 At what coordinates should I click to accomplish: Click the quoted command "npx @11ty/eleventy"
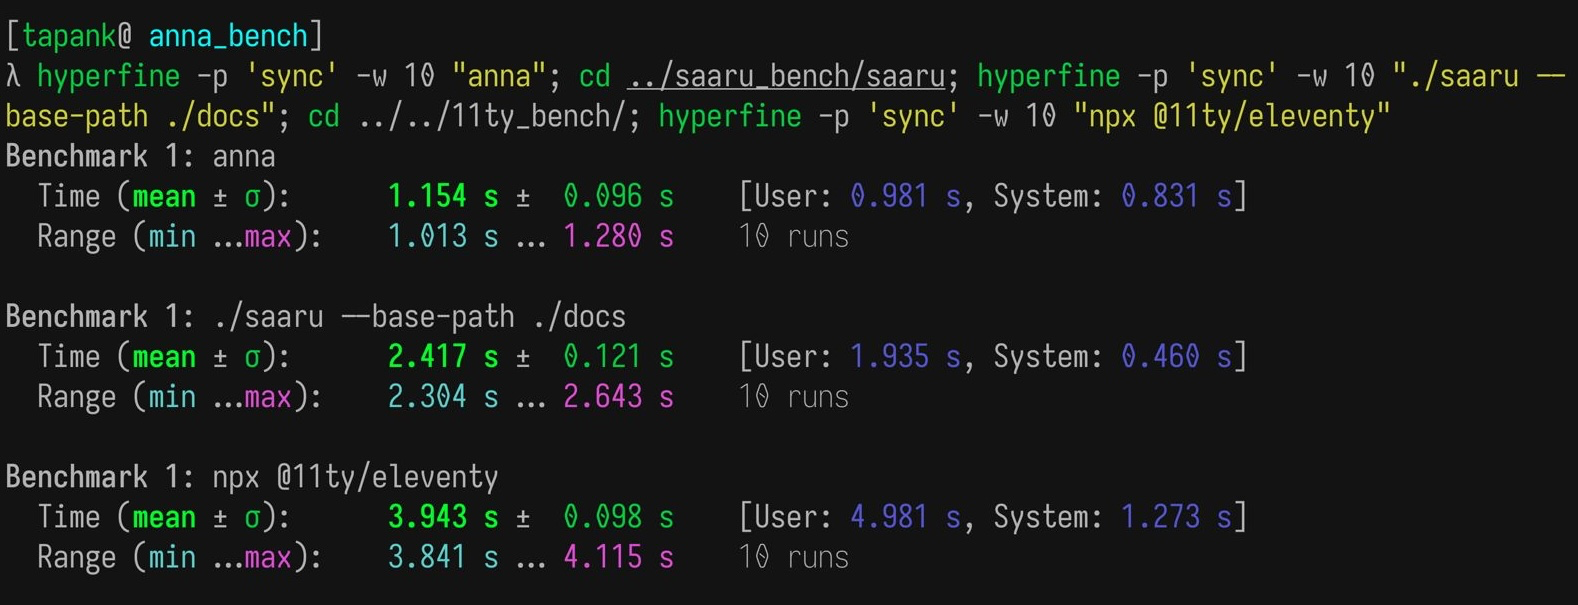click(x=1232, y=117)
